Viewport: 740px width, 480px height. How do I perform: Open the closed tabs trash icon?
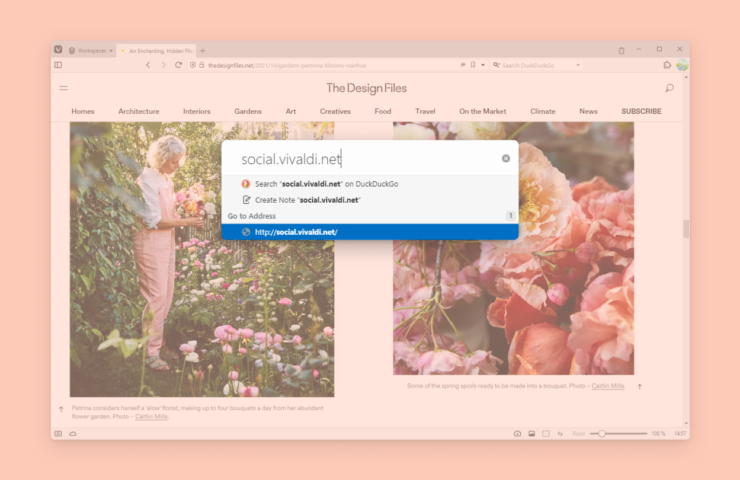pyautogui.click(x=622, y=51)
